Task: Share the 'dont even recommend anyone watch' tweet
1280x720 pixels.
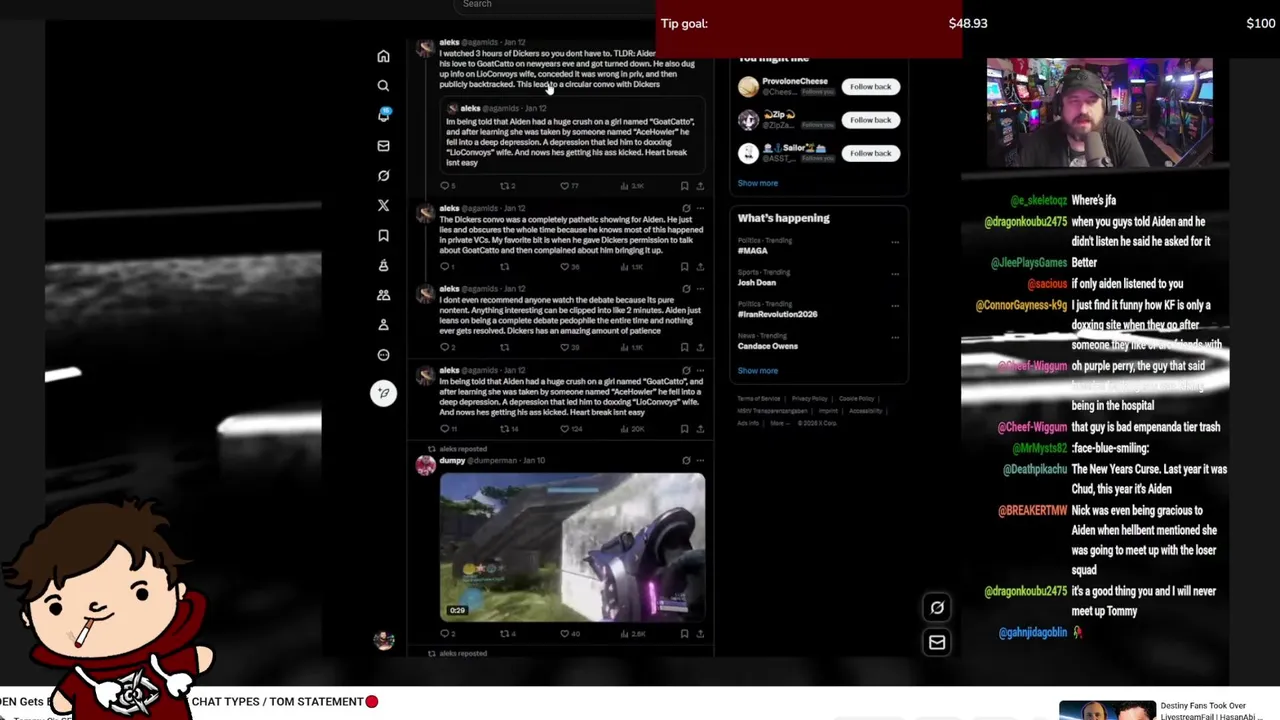Action: (x=700, y=347)
